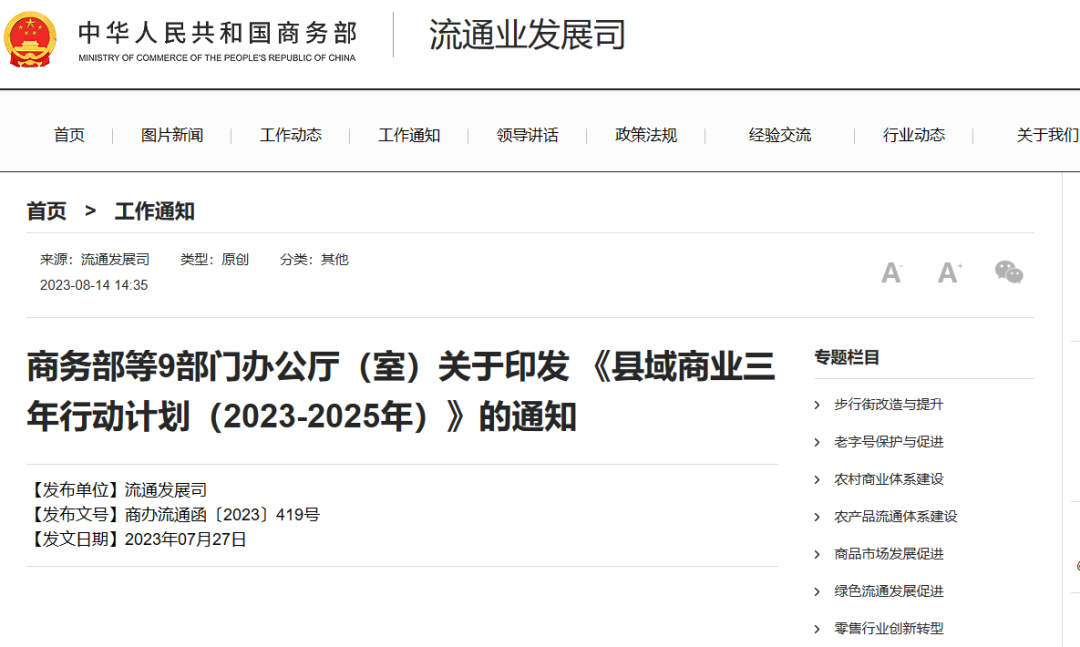The image size is (1080, 647).
Task: Open the 农产品流通体系建设 topic link
Action: tap(895, 516)
